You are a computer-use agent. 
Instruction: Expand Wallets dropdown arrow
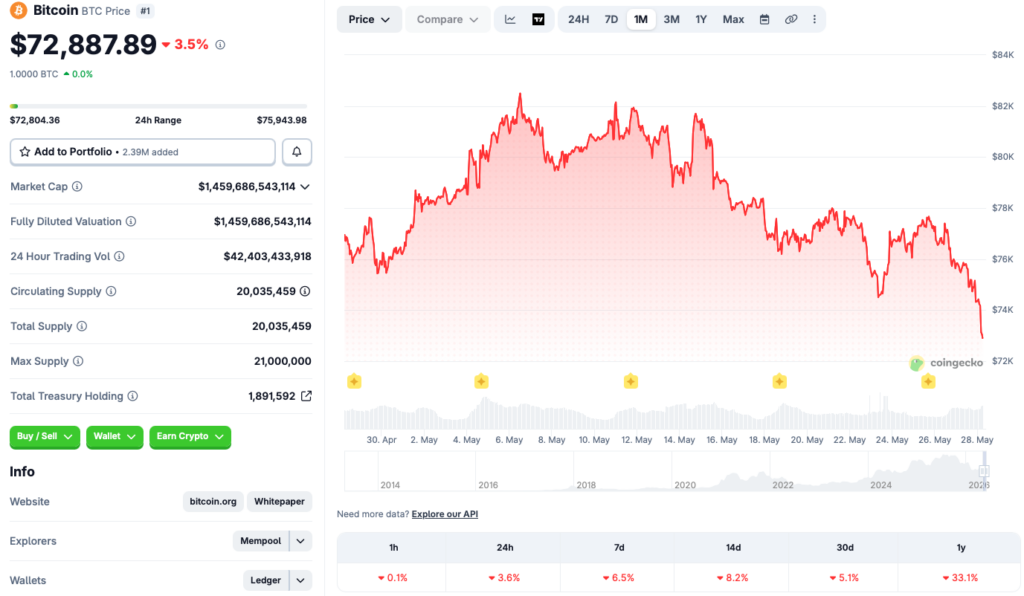300,580
